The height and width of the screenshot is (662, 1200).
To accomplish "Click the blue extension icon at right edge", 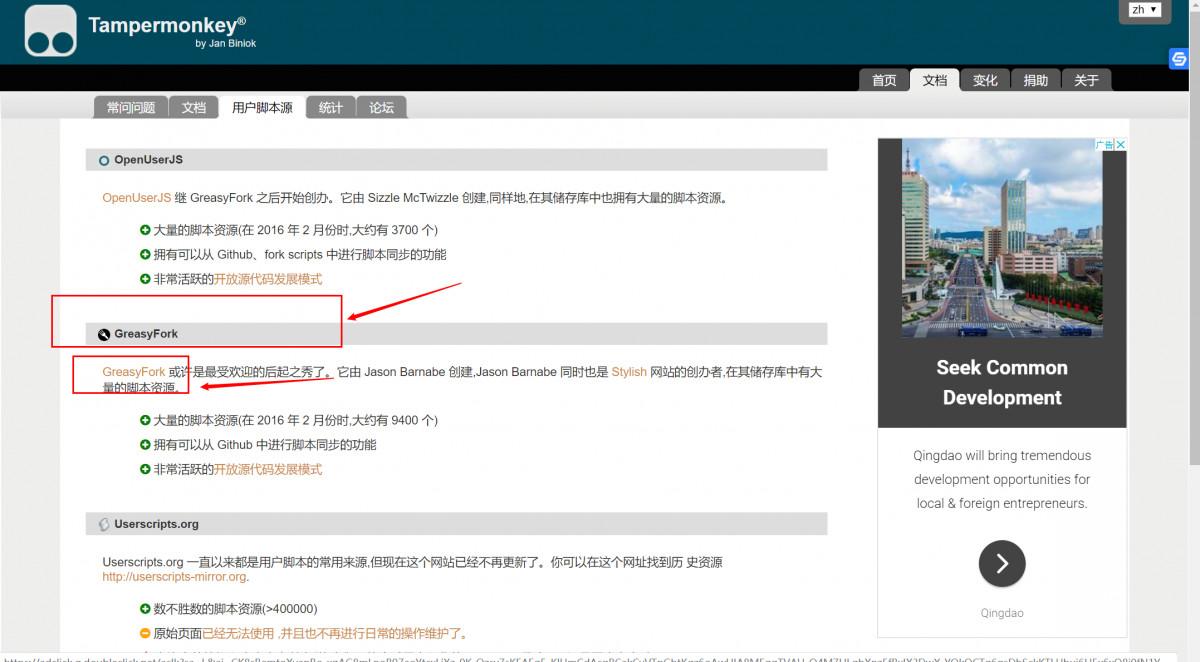I will [x=1179, y=59].
